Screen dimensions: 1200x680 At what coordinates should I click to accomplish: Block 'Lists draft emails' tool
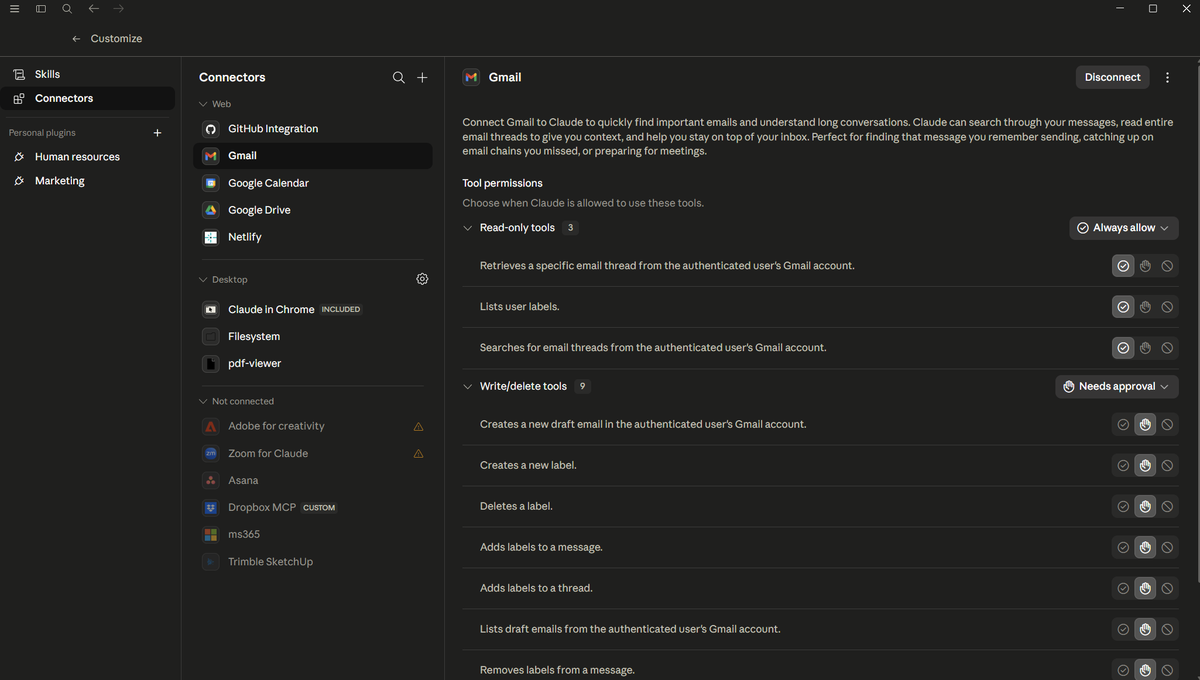(x=1167, y=629)
